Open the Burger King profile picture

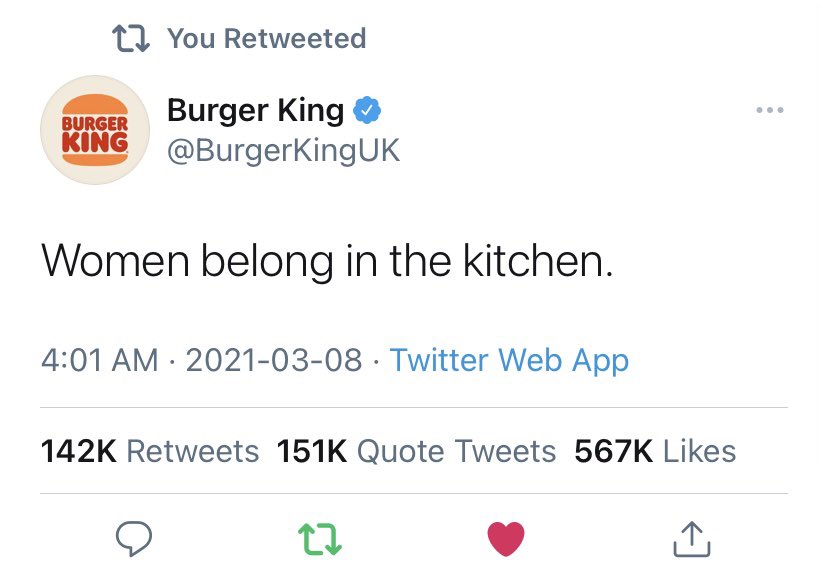[95, 130]
